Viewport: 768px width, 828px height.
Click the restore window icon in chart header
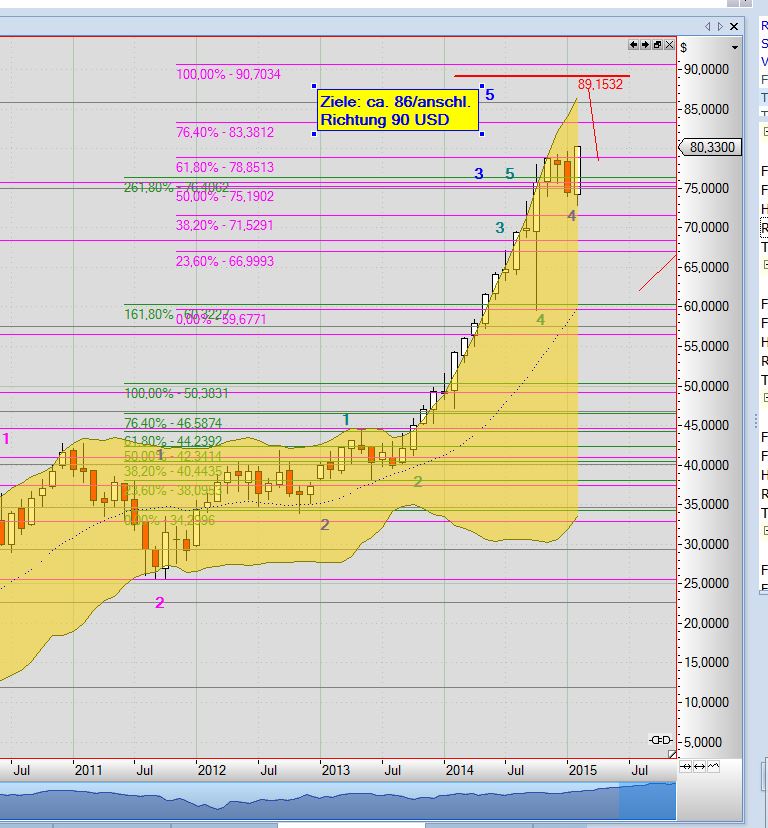pyautogui.click(x=658, y=45)
